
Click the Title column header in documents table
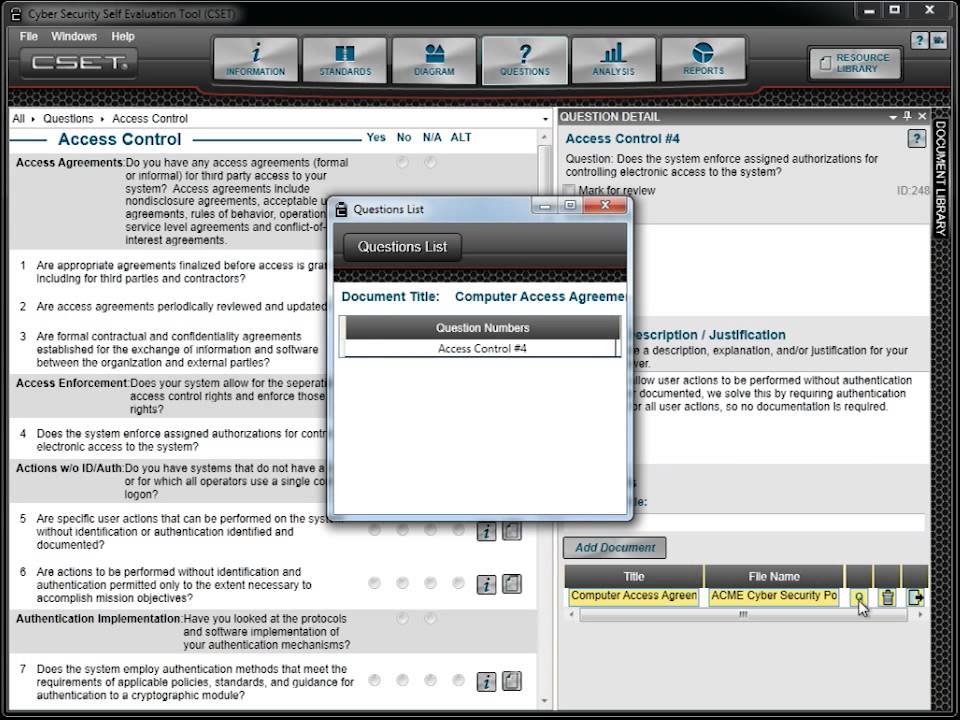(x=634, y=576)
